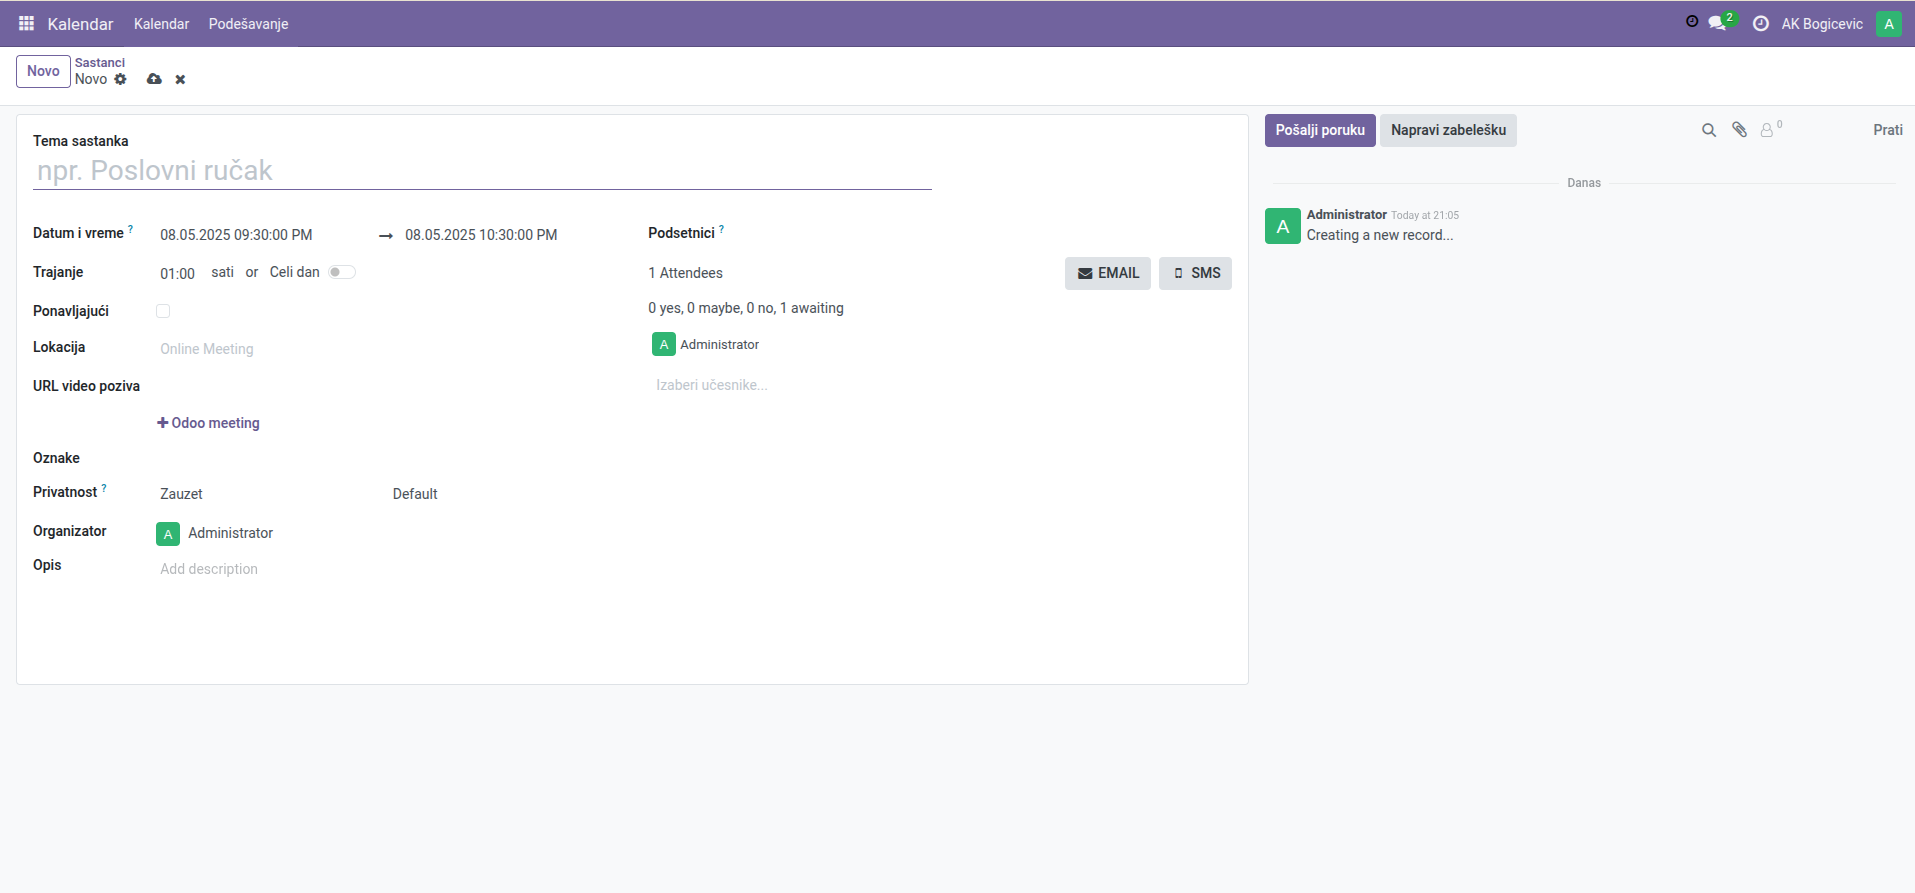This screenshot has width=1915, height=893.
Task: Click the gear actions icon beside Novo
Action: (x=121, y=79)
